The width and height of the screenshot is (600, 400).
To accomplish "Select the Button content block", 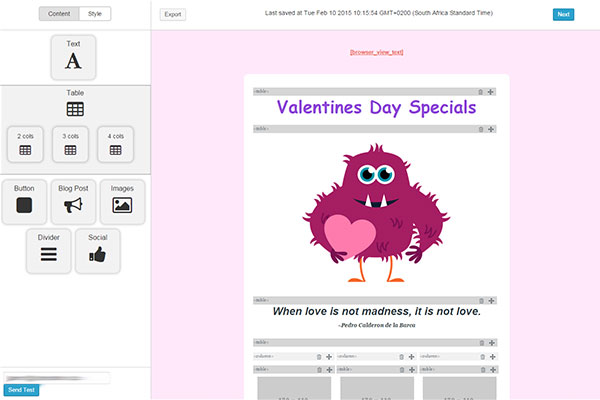I will click(x=24, y=202).
